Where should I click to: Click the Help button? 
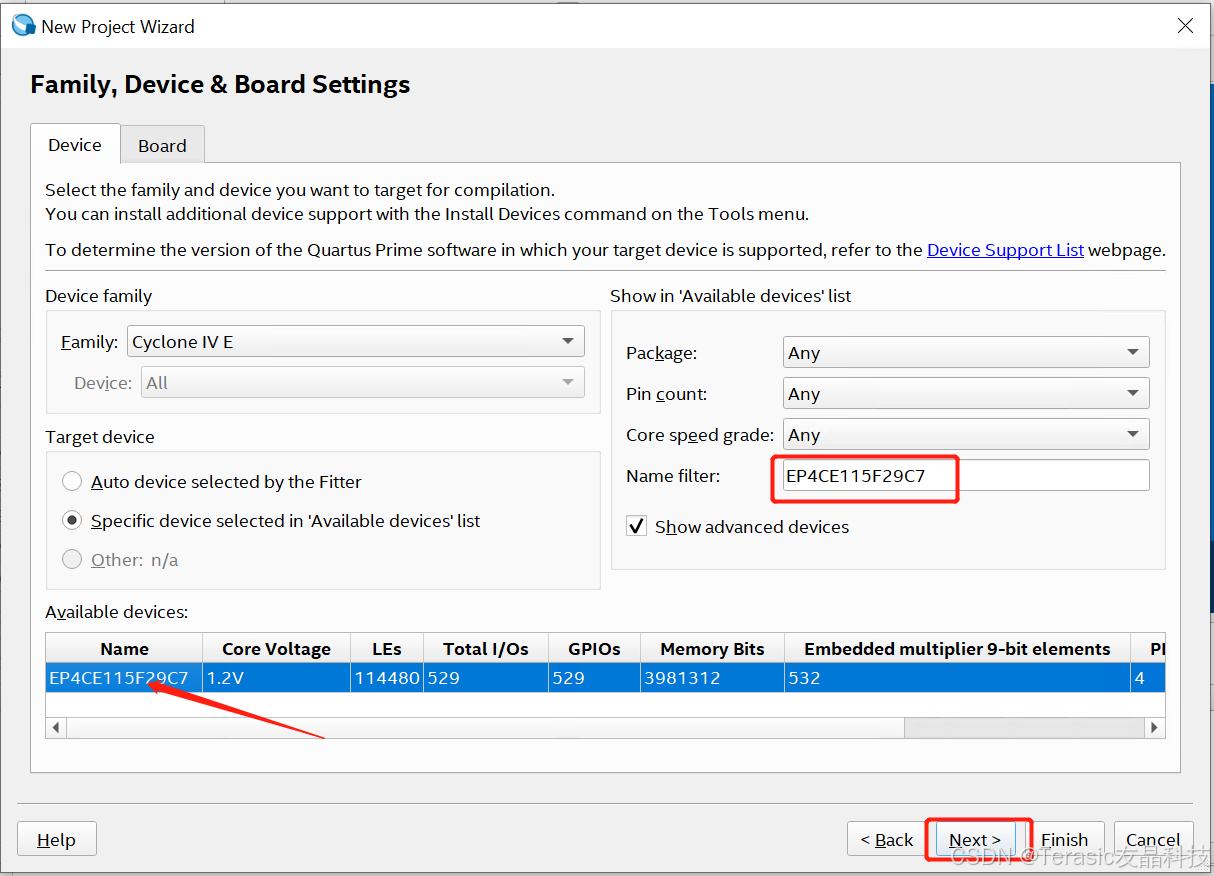57,839
